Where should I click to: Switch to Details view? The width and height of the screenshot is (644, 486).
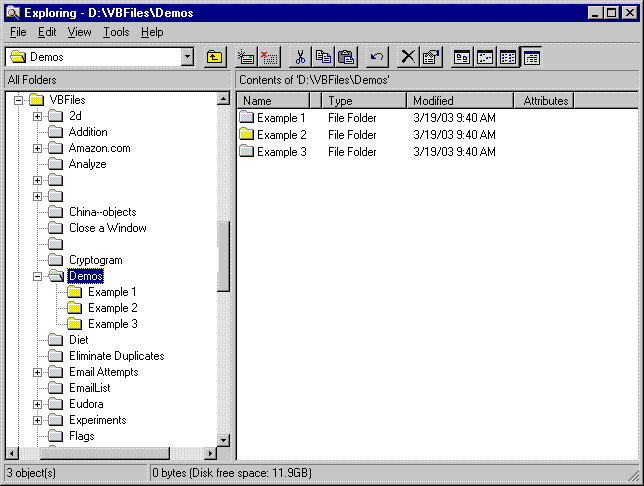click(531, 57)
